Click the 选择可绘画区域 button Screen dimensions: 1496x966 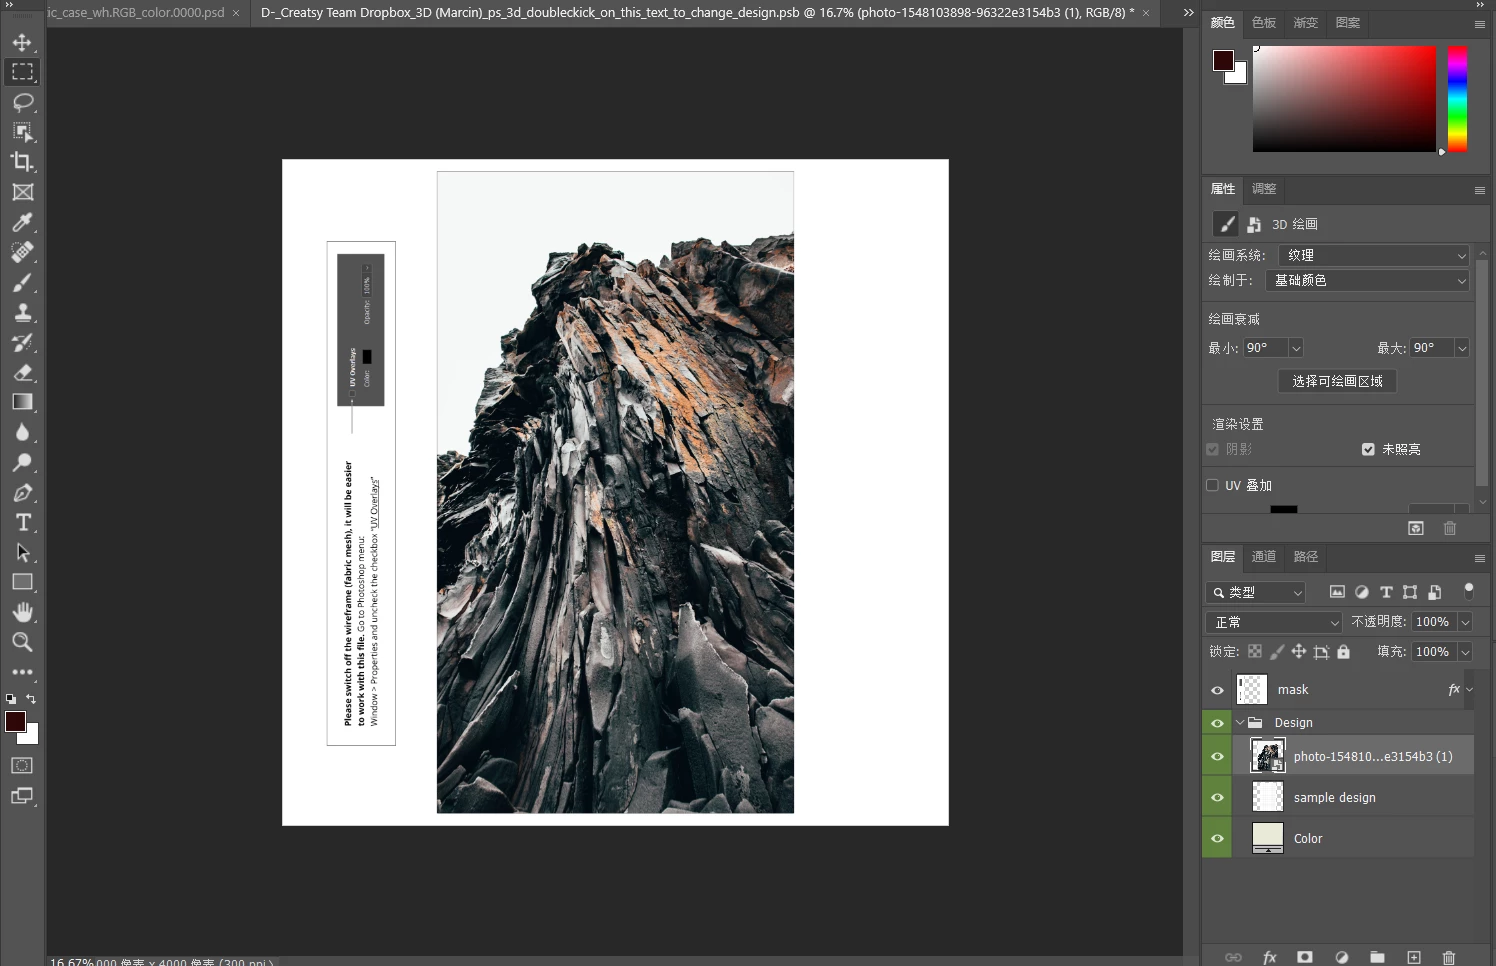(x=1337, y=381)
